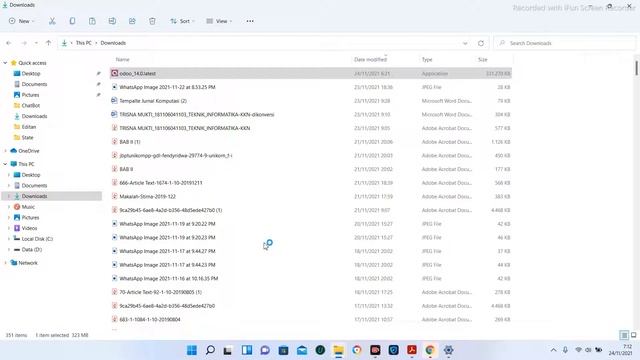Select Music under This PC

[28, 207]
